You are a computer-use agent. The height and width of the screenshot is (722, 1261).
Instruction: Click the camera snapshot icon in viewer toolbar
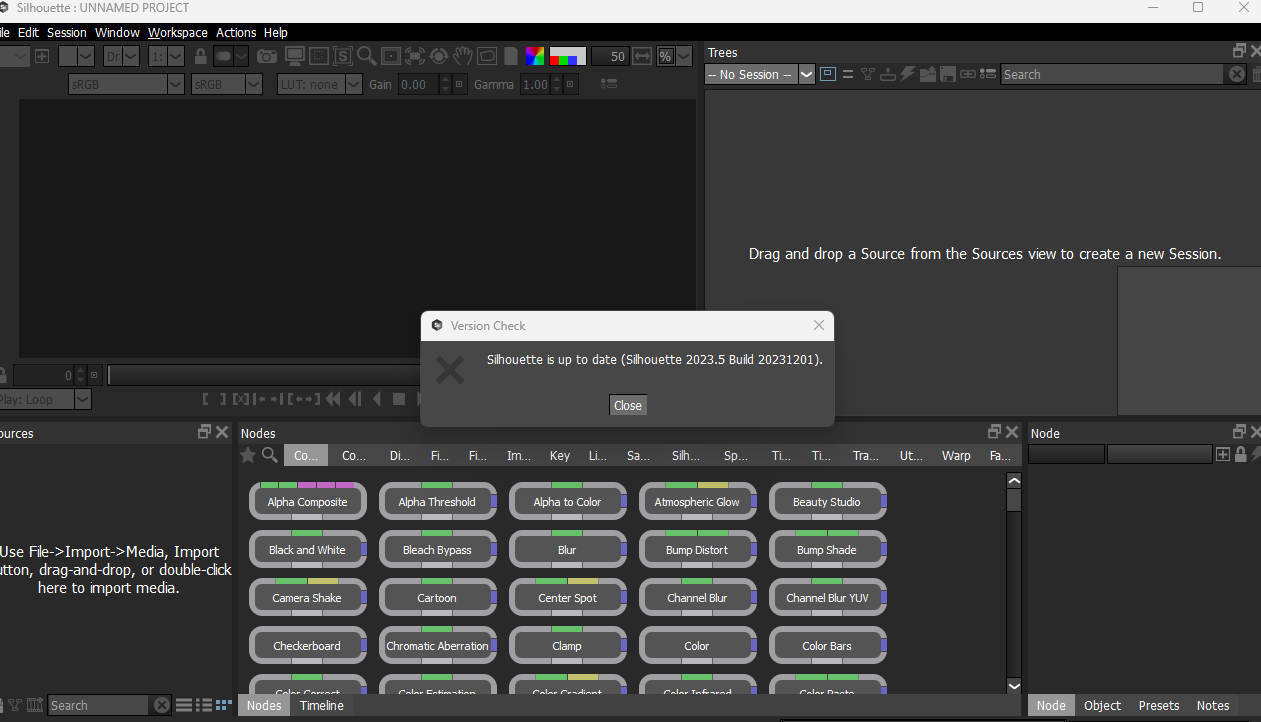pyautogui.click(x=267, y=56)
